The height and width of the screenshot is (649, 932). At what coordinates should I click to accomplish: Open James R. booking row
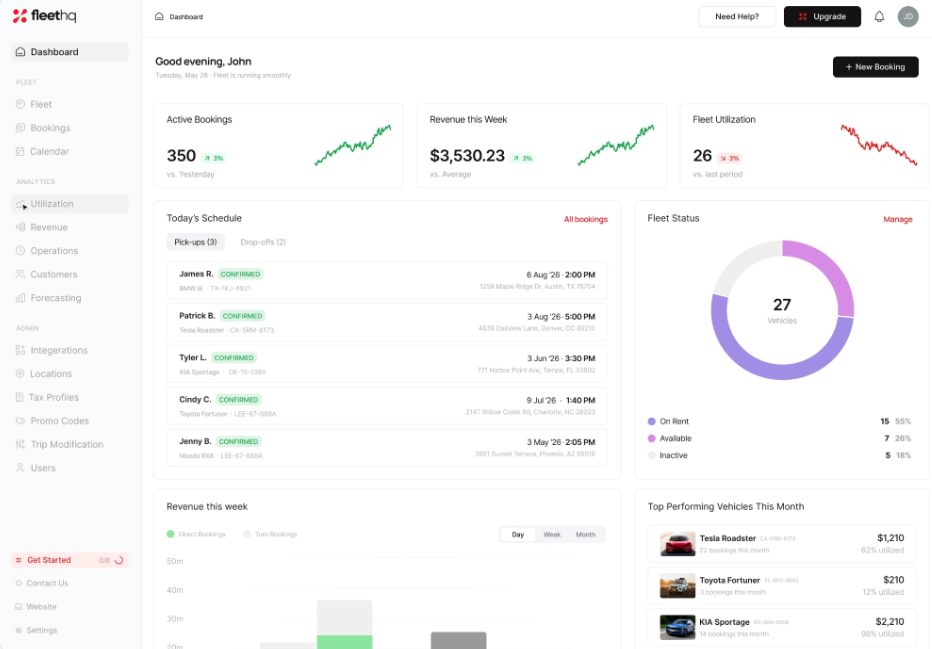pos(387,281)
